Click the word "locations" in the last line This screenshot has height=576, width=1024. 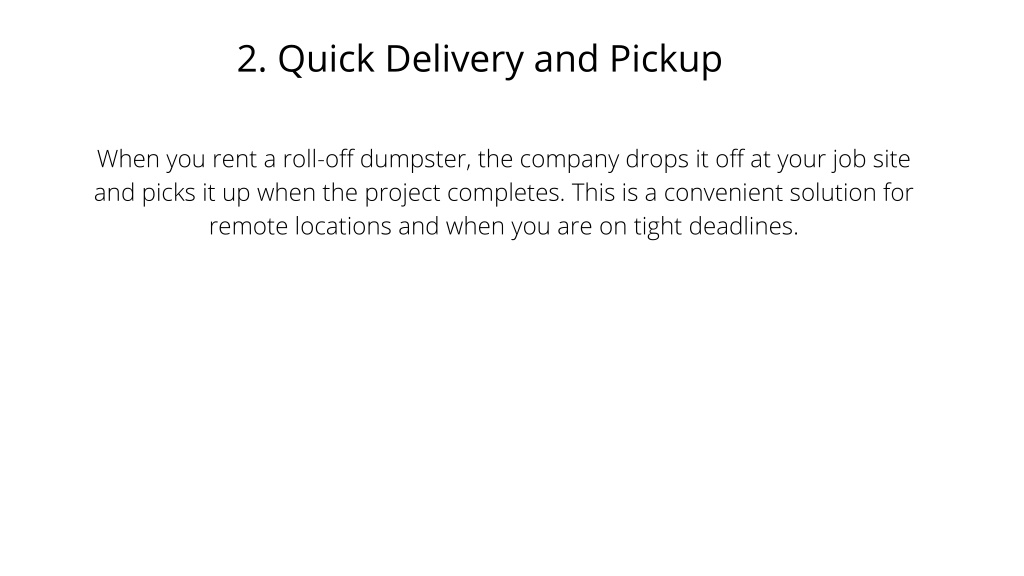(x=343, y=226)
